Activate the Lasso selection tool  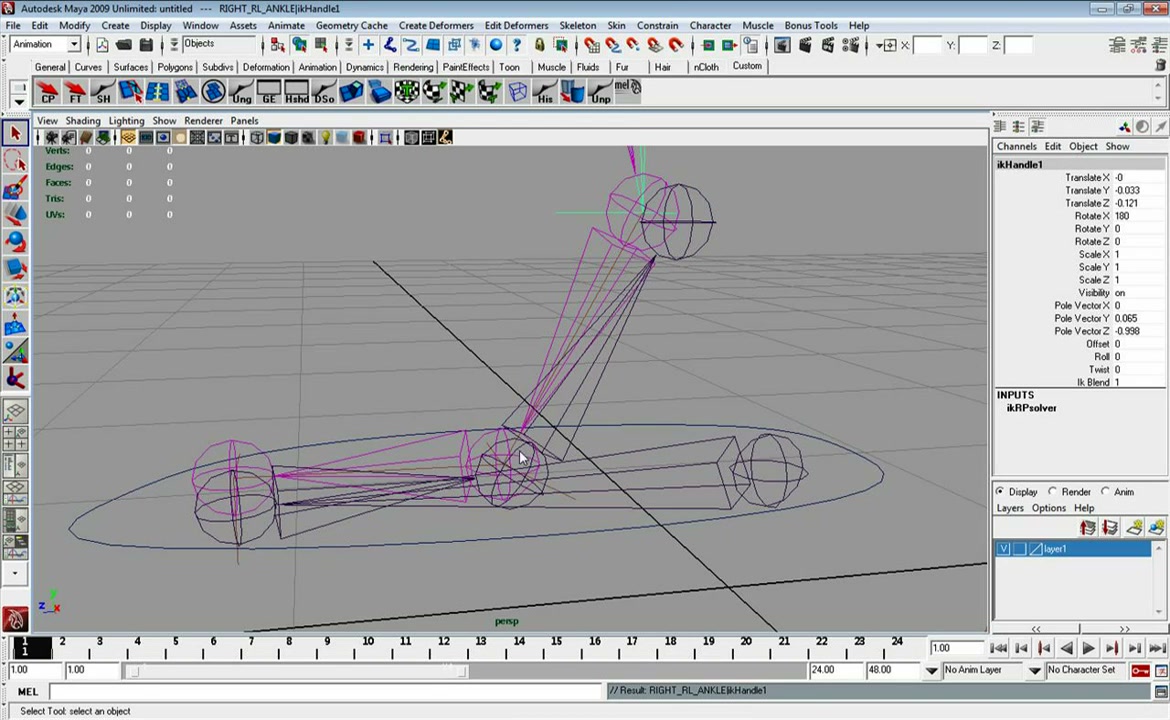(x=15, y=160)
